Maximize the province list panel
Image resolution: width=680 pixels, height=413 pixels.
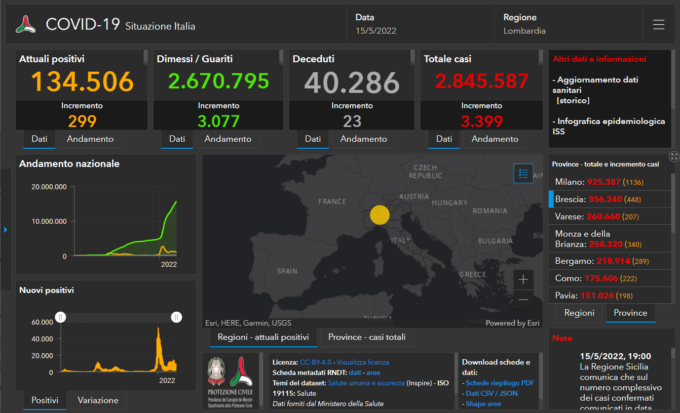pyautogui.click(x=673, y=157)
